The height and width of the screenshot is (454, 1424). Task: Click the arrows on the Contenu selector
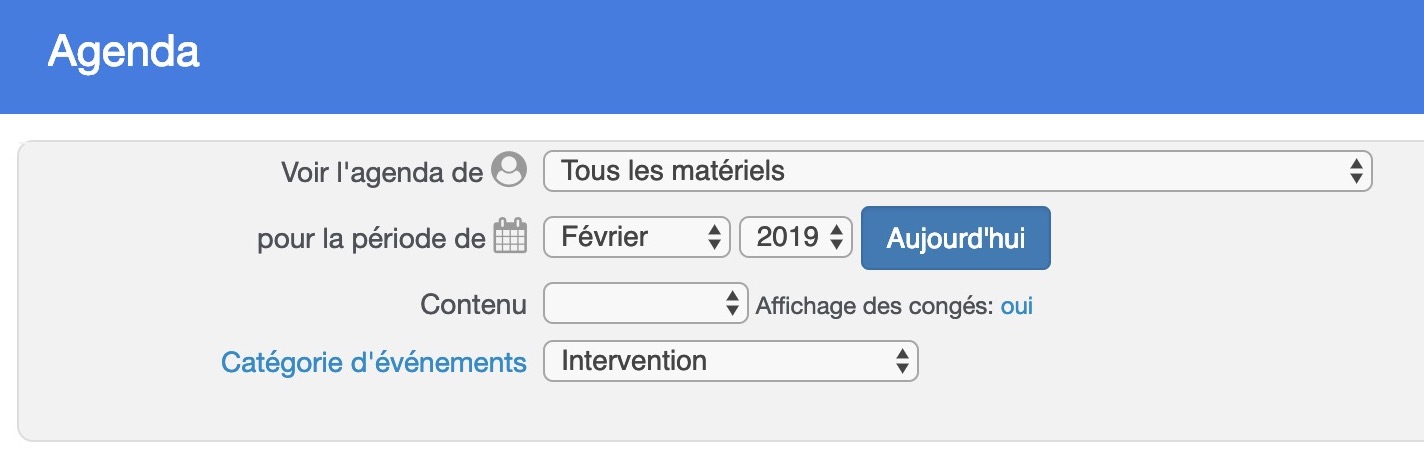point(732,304)
